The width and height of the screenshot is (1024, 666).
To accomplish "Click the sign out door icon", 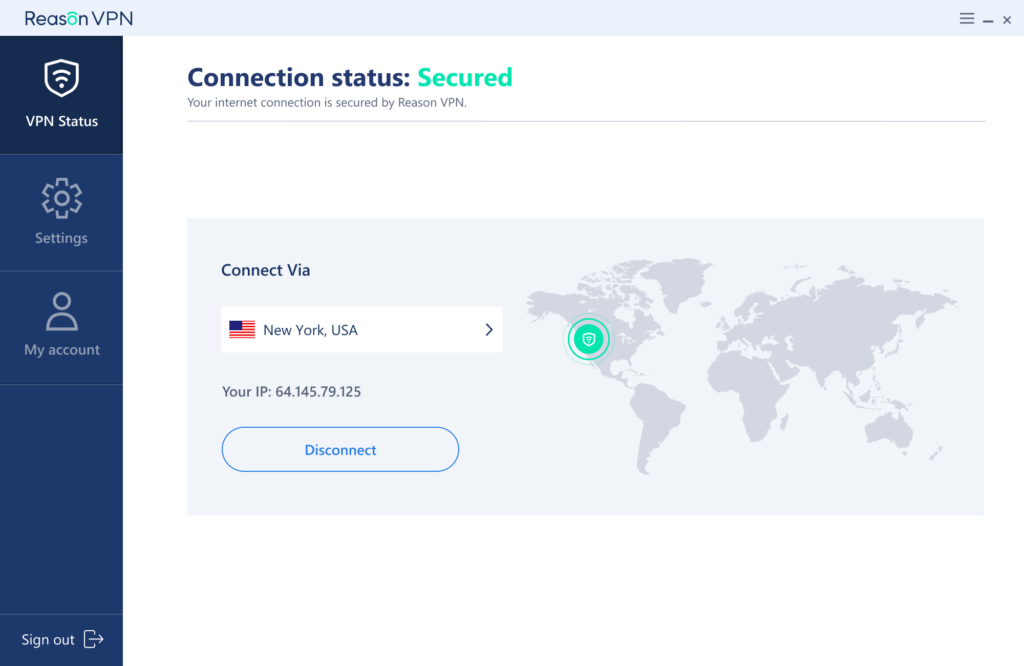I will tap(93, 639).
